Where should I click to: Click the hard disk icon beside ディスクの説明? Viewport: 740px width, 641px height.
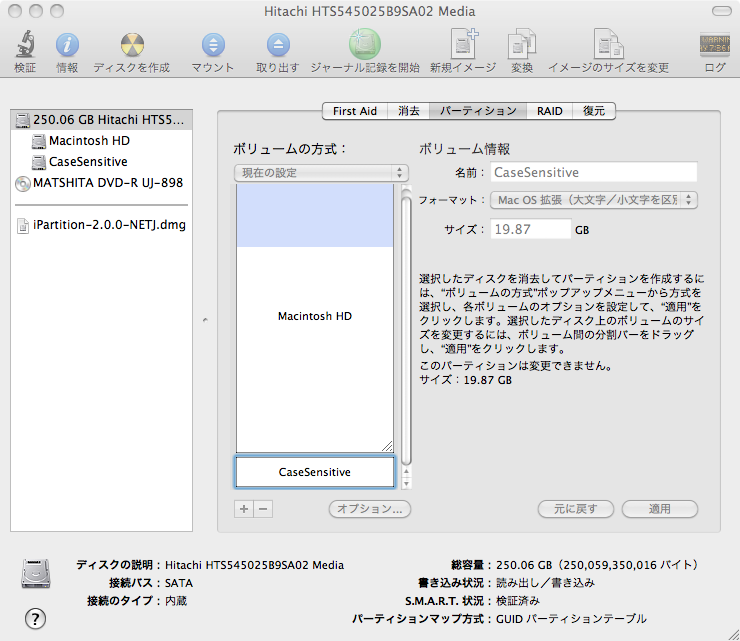click(36, 574)
